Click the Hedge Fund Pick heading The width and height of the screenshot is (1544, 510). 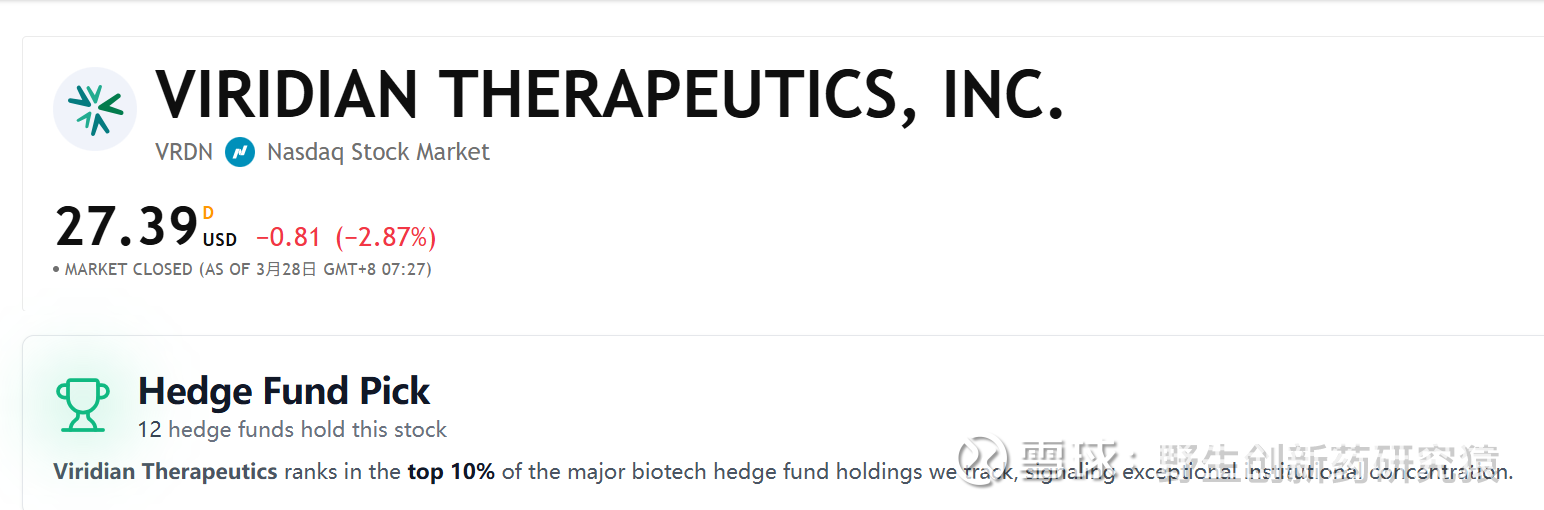(x=284, y=391)
